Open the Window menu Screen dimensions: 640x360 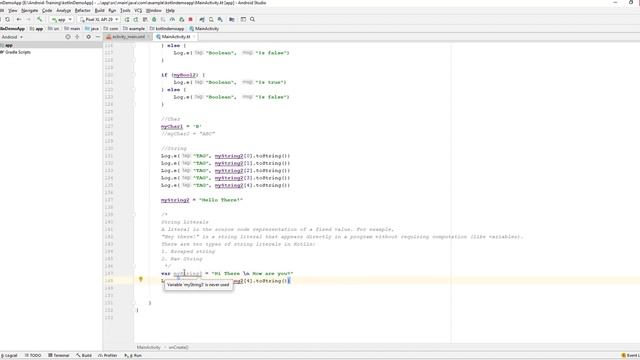[x=153, y=10]
